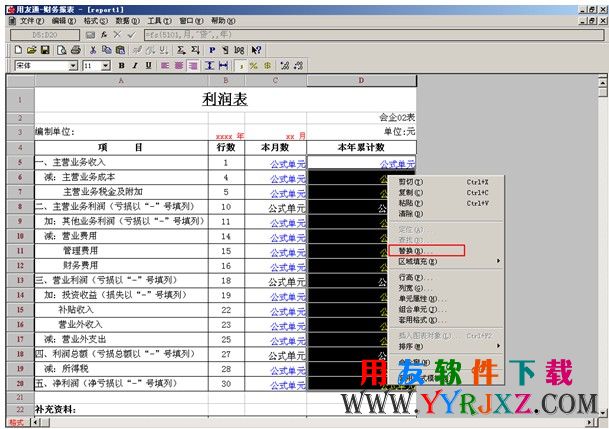Select column A header

tap(121, 80)
